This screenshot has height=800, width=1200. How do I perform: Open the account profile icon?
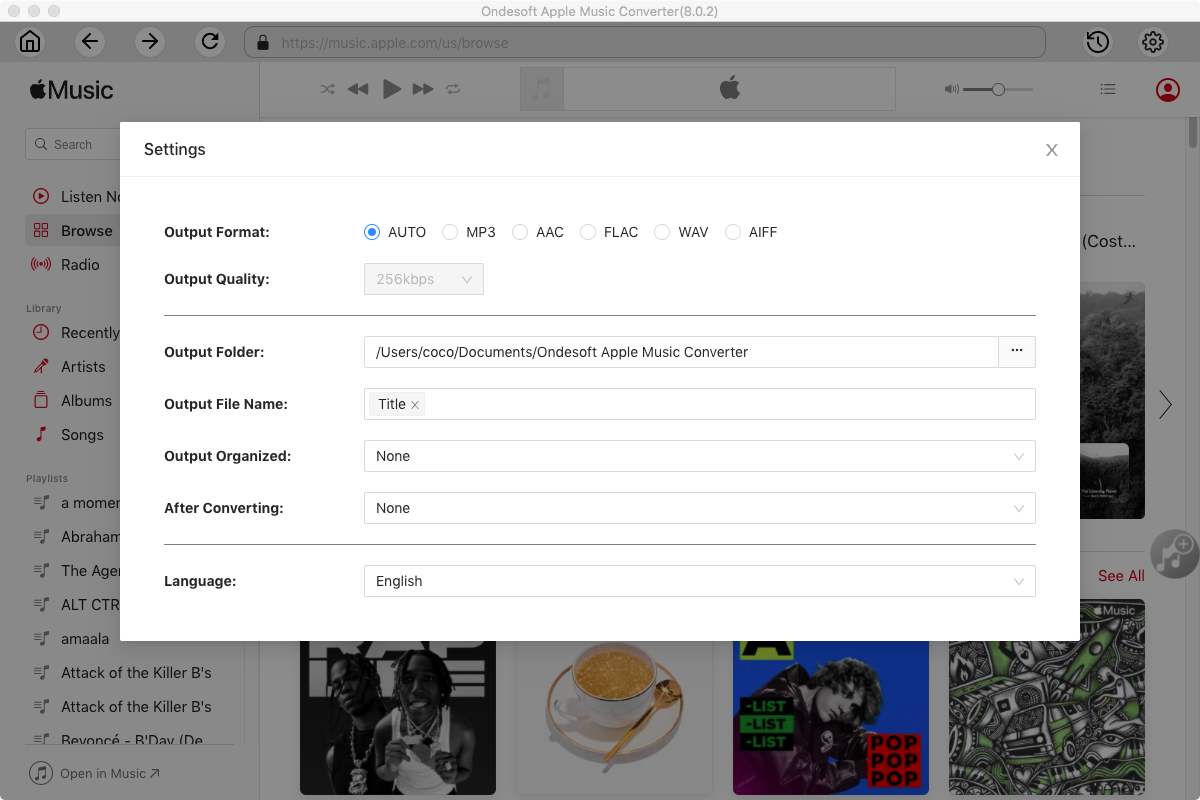coord(1167,90)
